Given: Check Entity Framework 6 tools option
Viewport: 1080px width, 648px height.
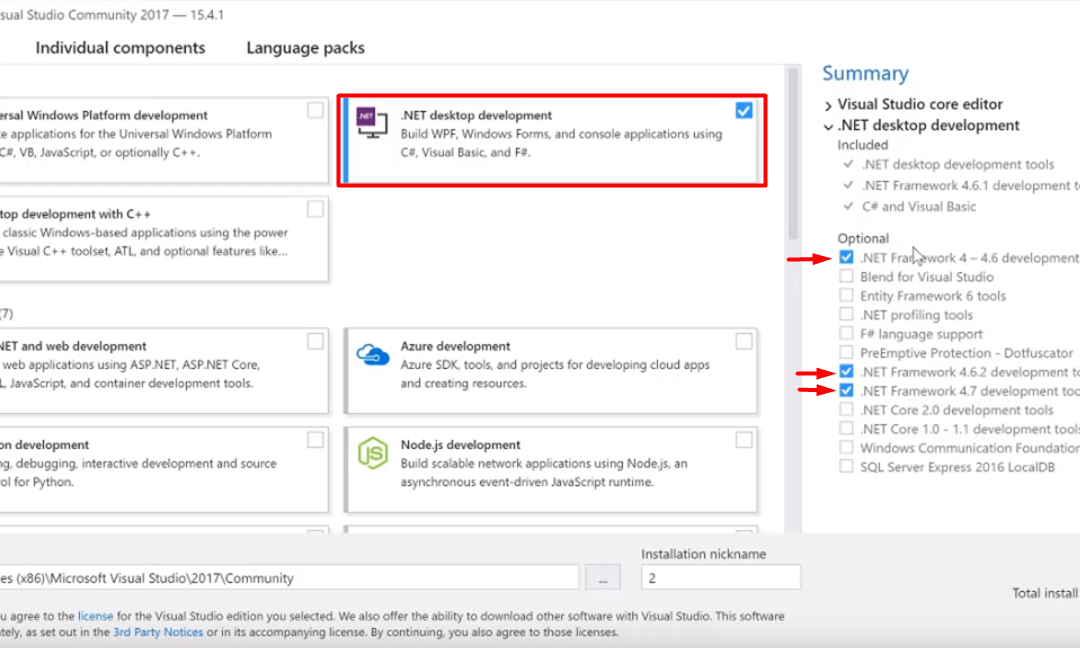Looking at the screenshot, I should 846,295.
